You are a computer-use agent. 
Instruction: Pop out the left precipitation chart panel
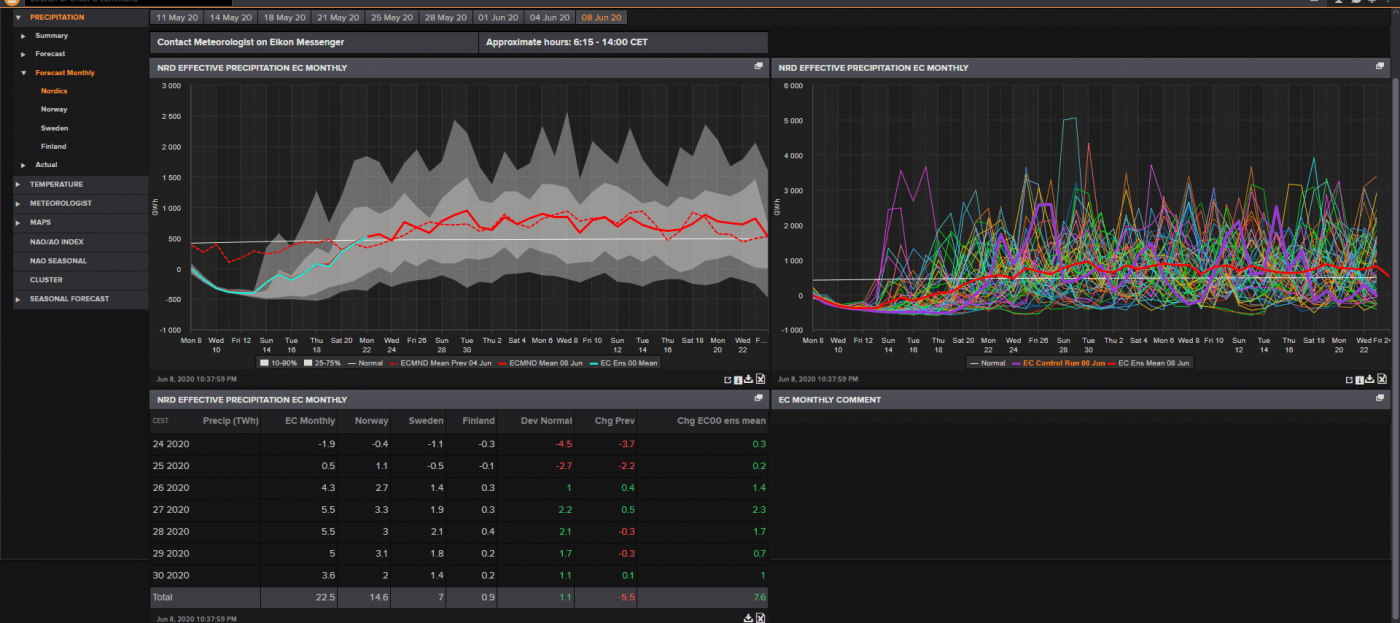(x=759, y=66)
